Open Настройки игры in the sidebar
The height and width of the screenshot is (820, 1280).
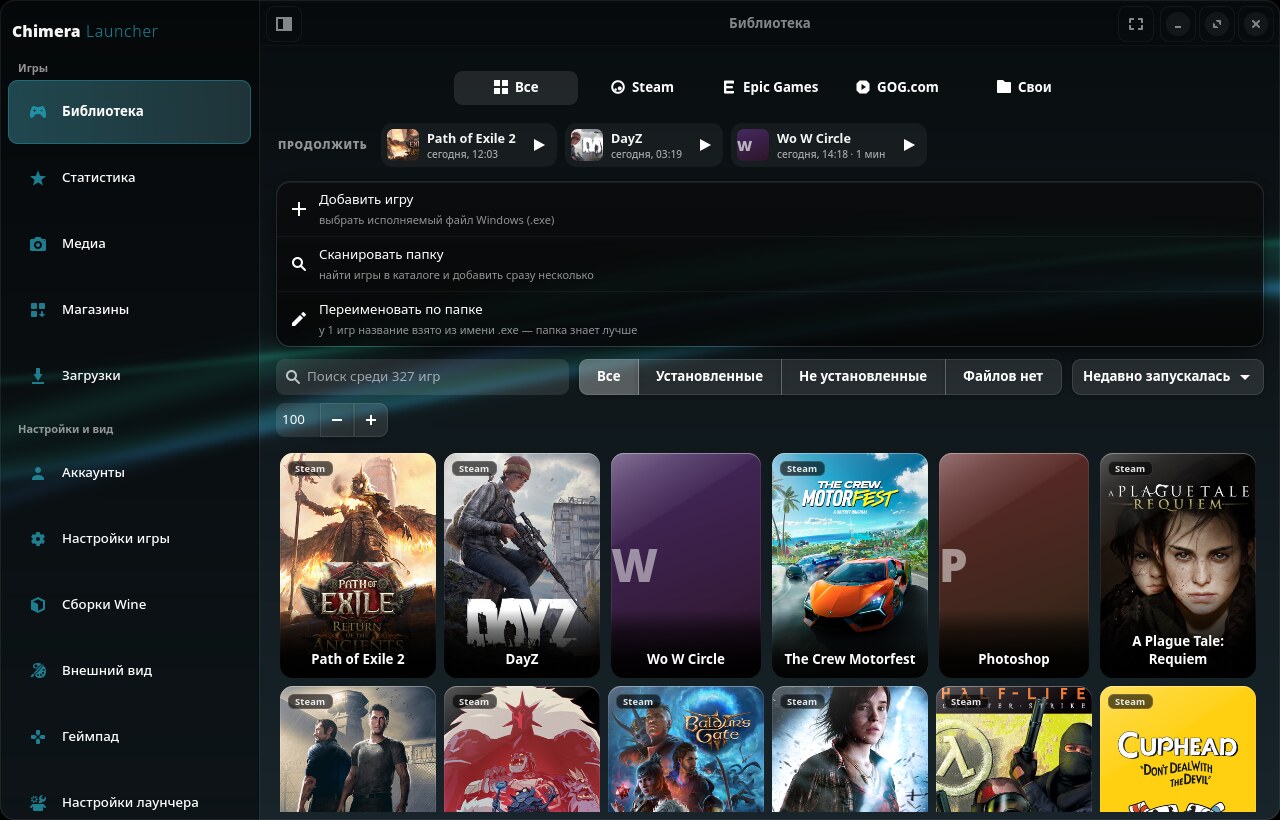129,539
